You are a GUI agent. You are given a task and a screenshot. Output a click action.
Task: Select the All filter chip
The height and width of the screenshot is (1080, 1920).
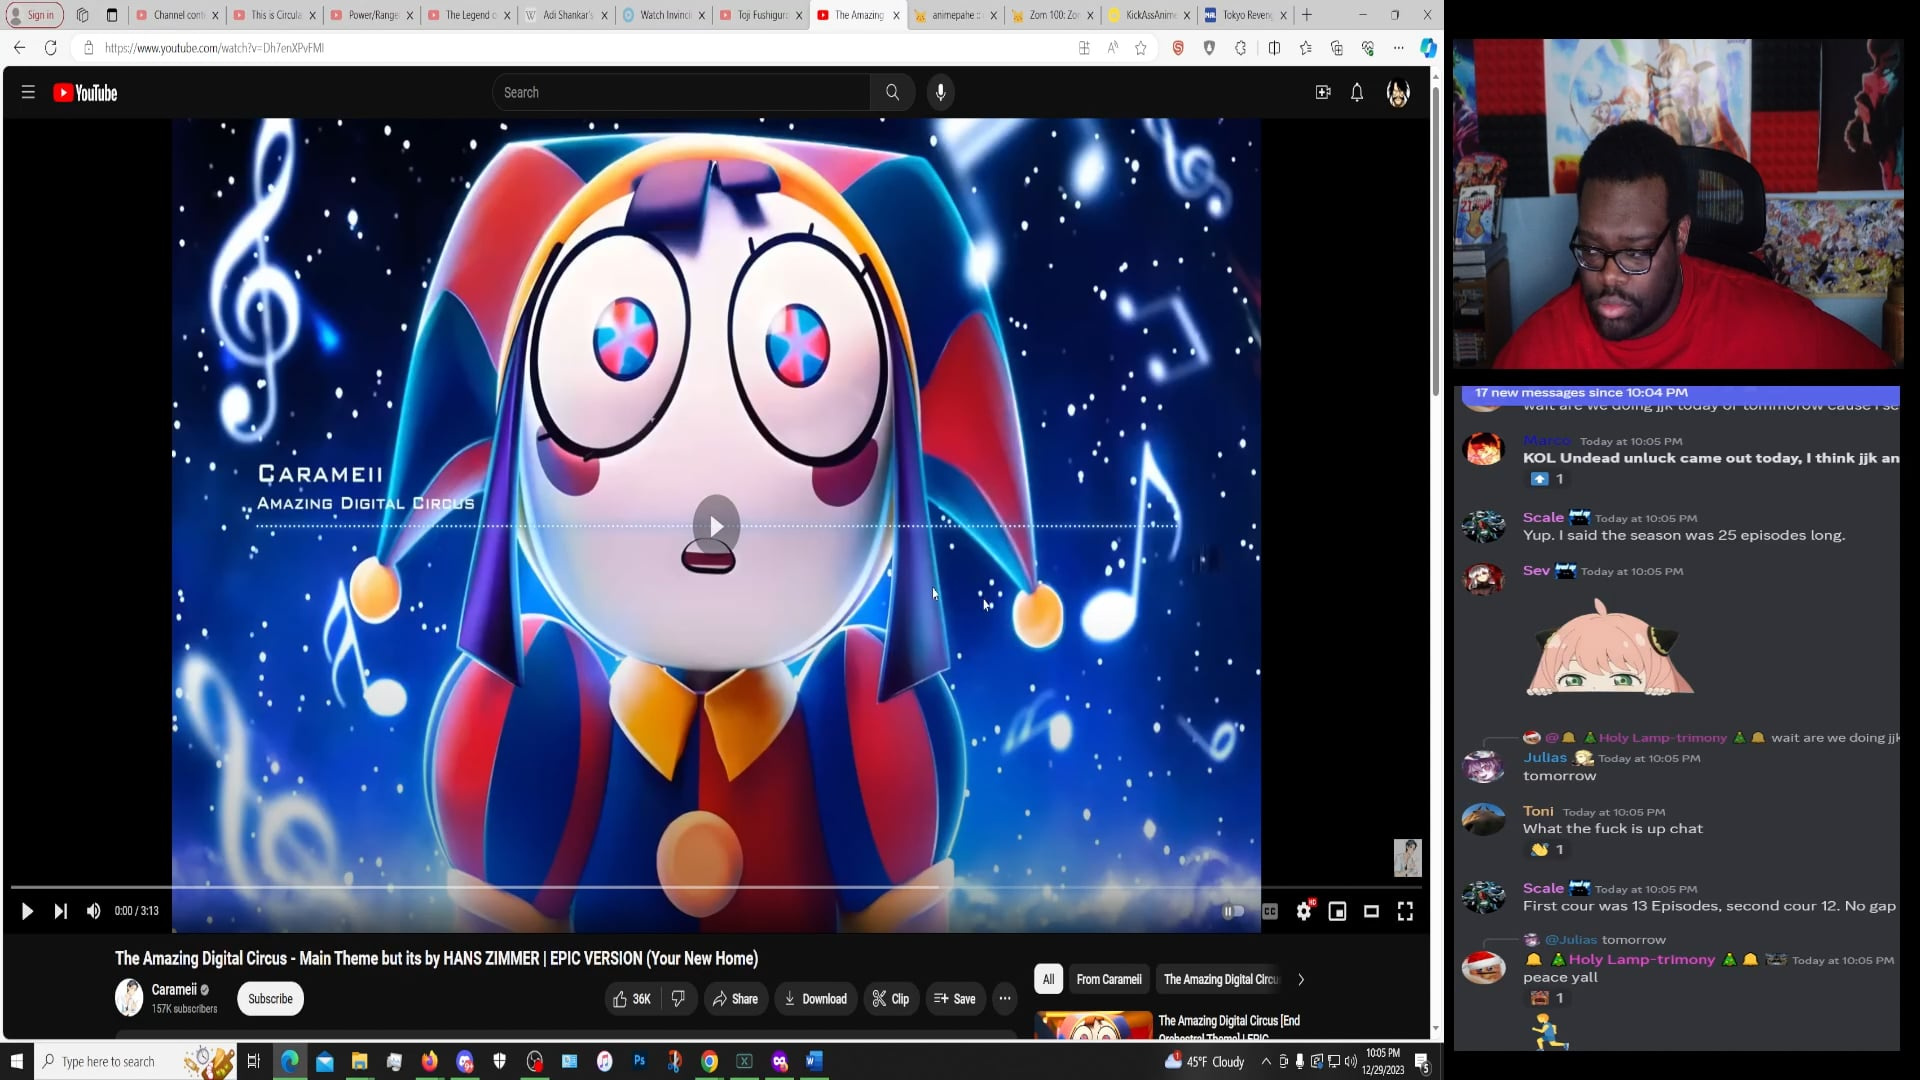coord(1048,980)
